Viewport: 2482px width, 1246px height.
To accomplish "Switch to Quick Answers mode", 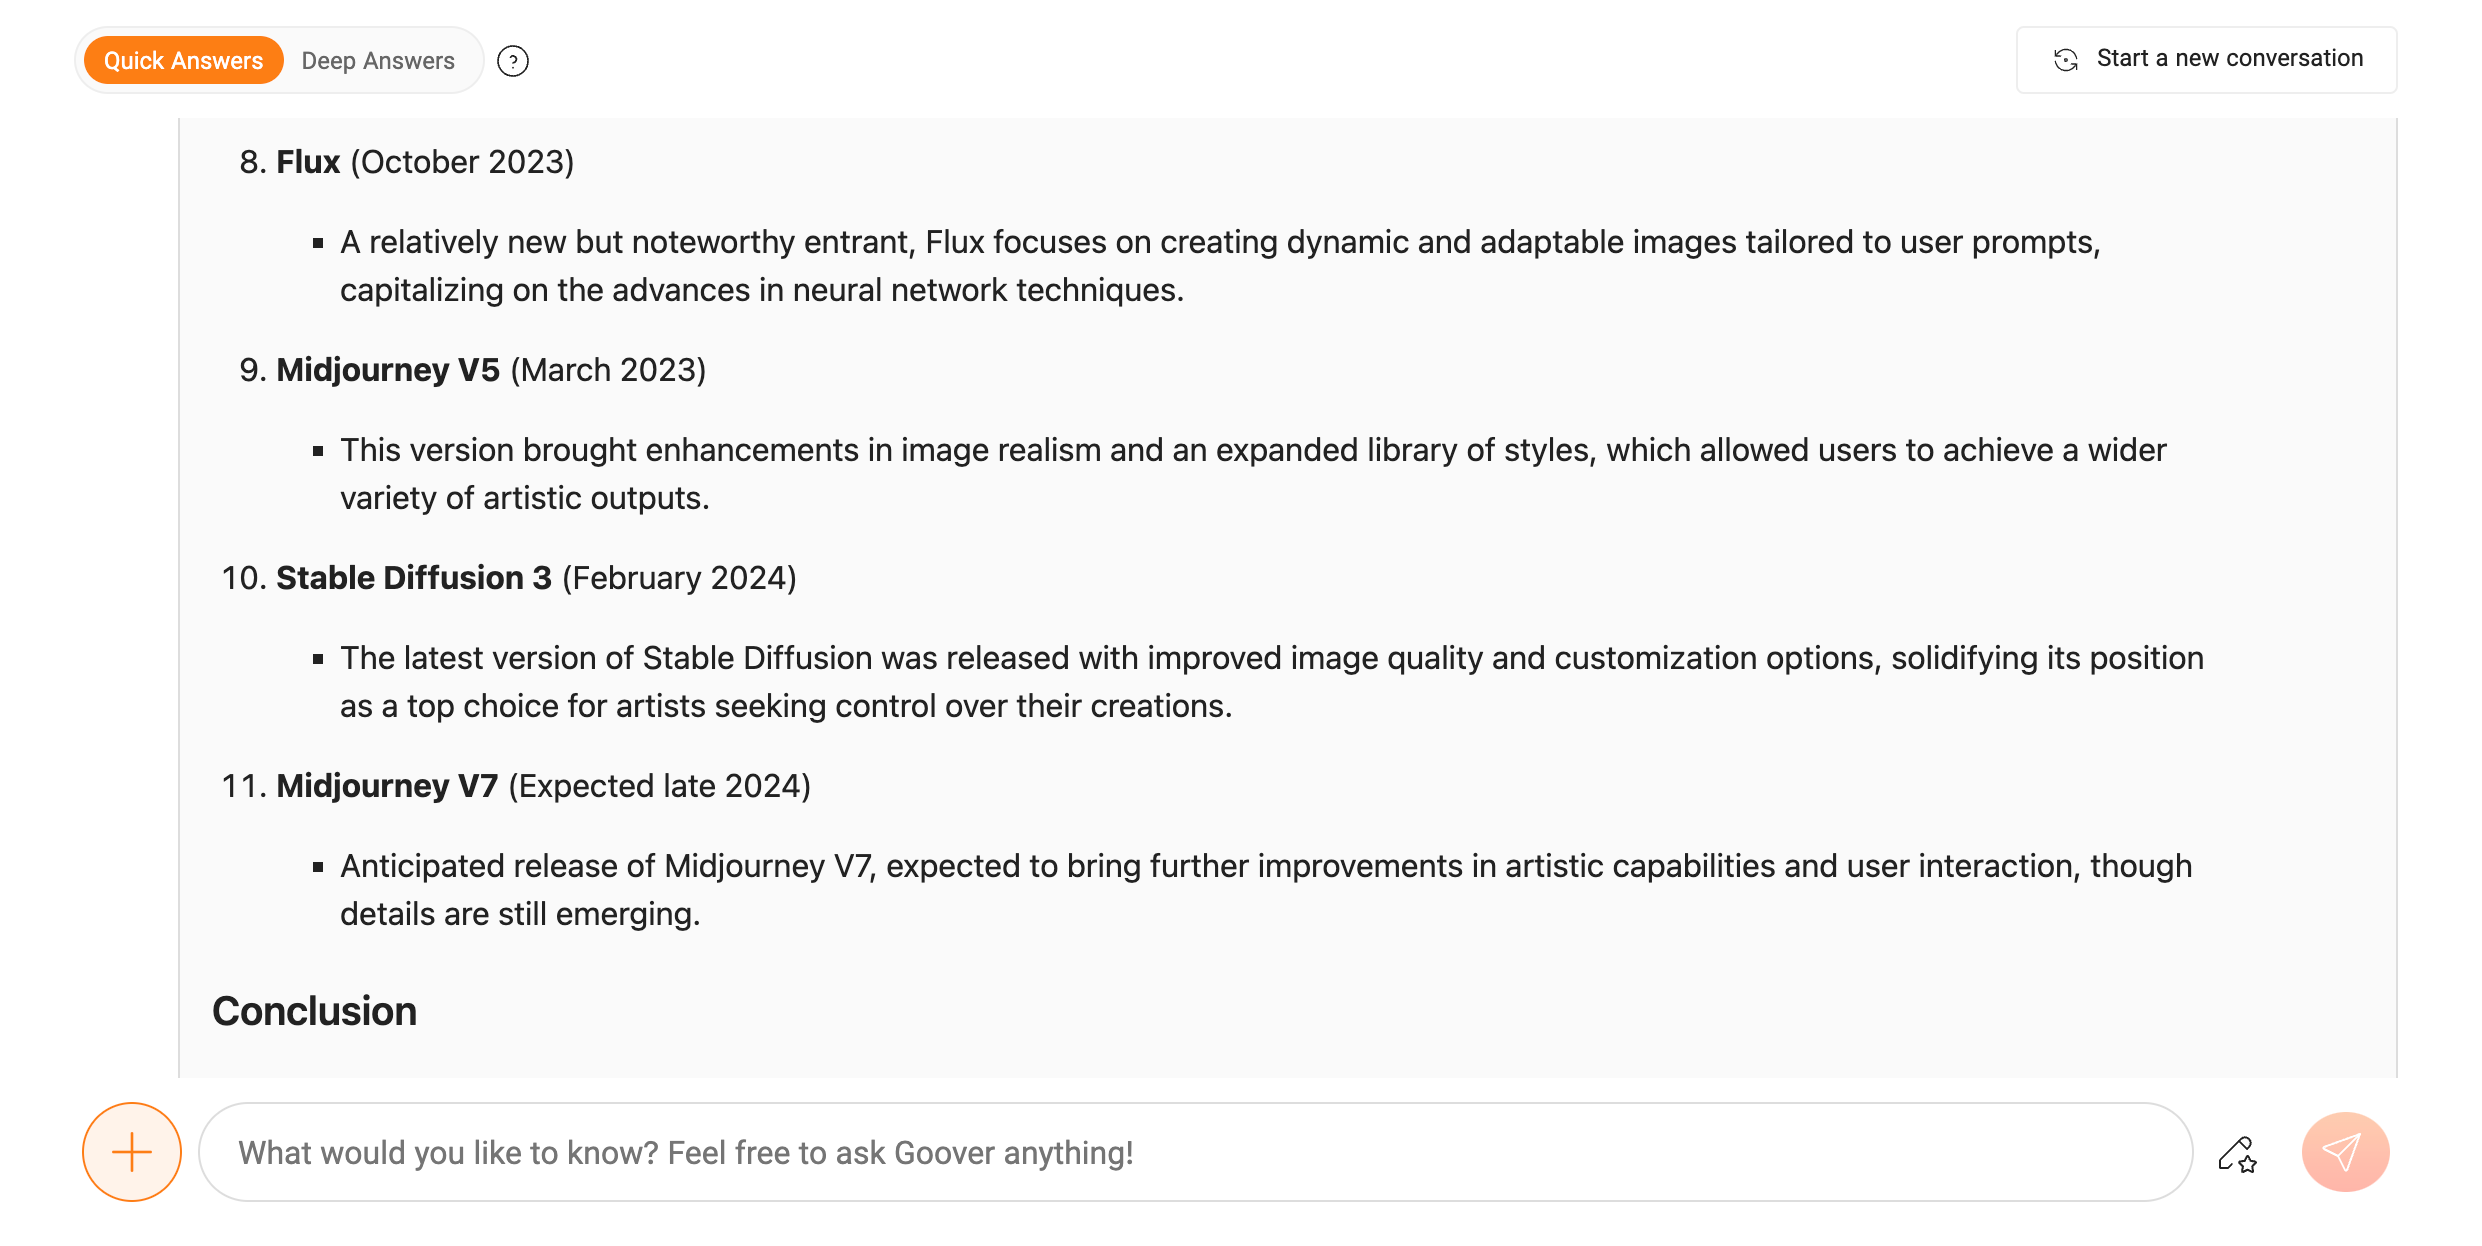I will coord(183,61).
